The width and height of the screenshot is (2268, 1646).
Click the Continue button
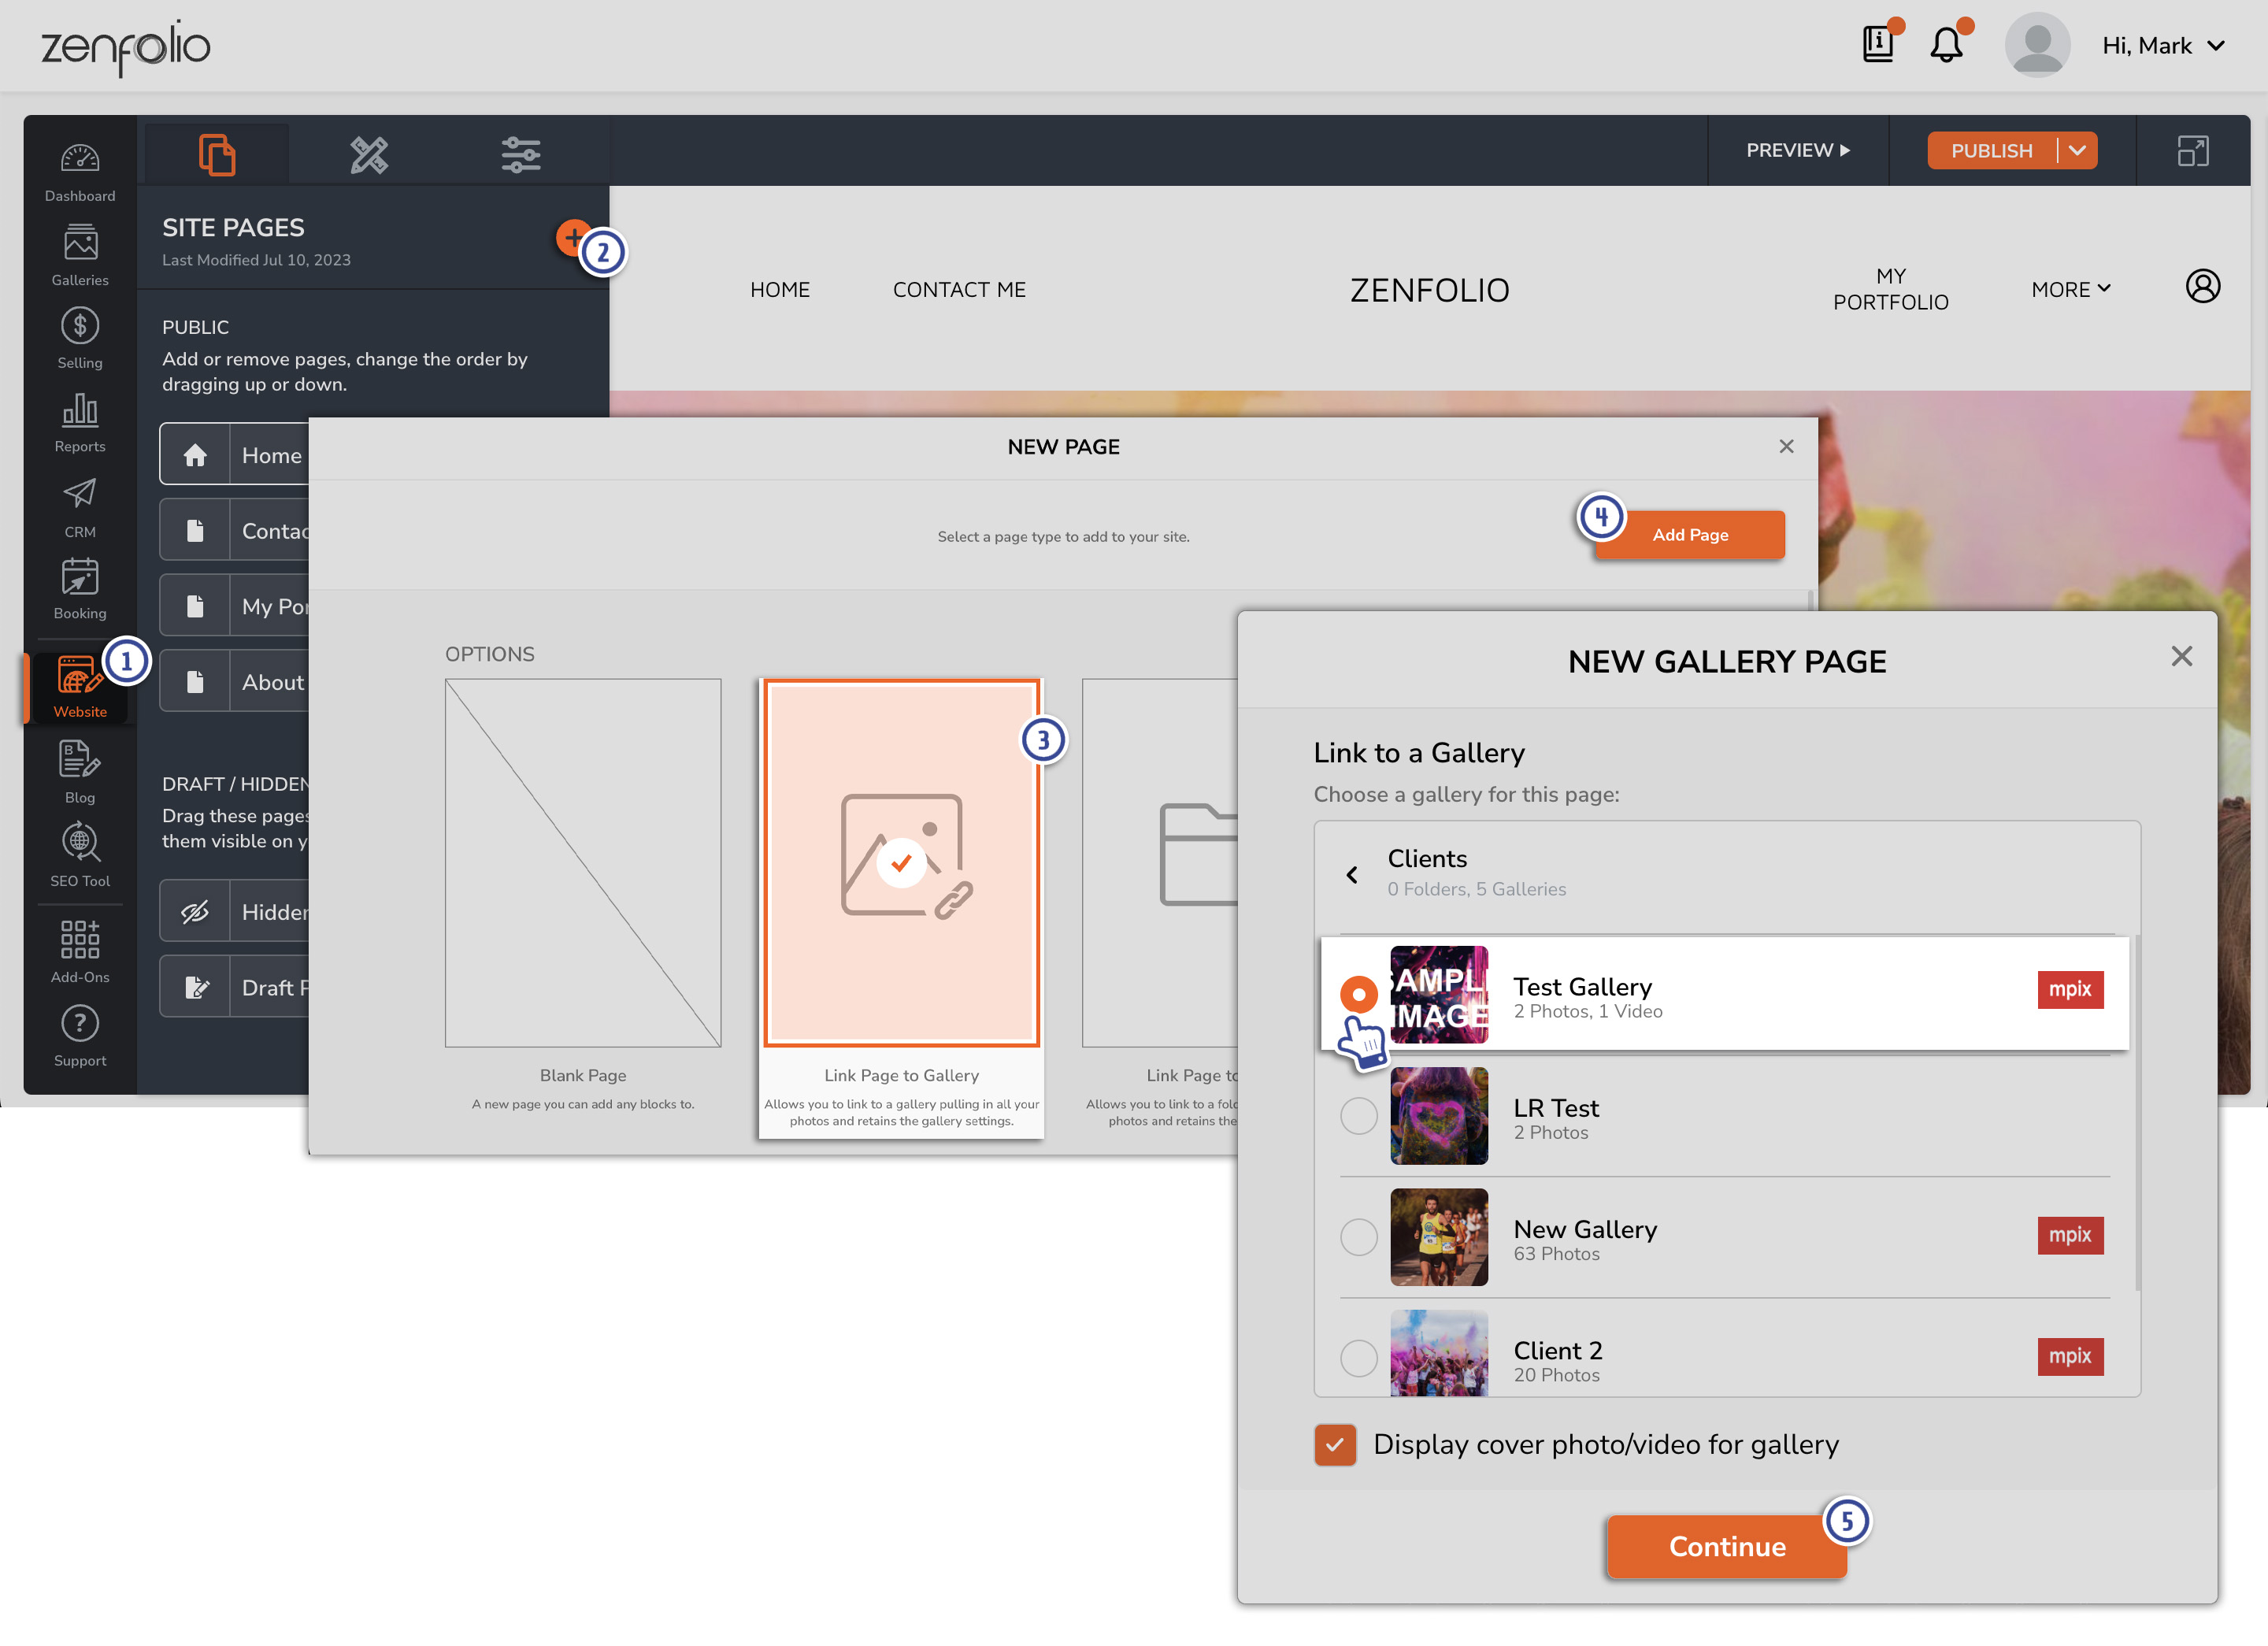coord(1726,1547)
